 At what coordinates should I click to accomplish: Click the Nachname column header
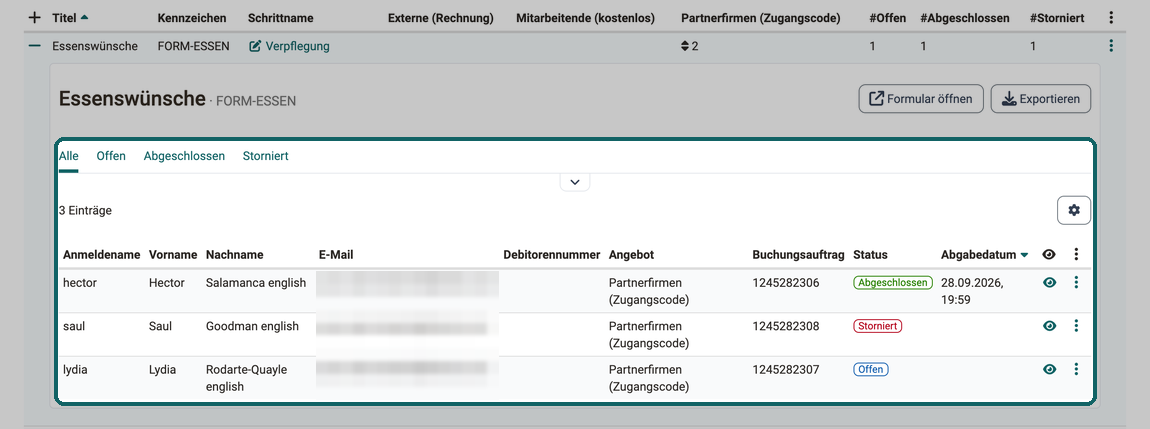[x=235, y=254]
